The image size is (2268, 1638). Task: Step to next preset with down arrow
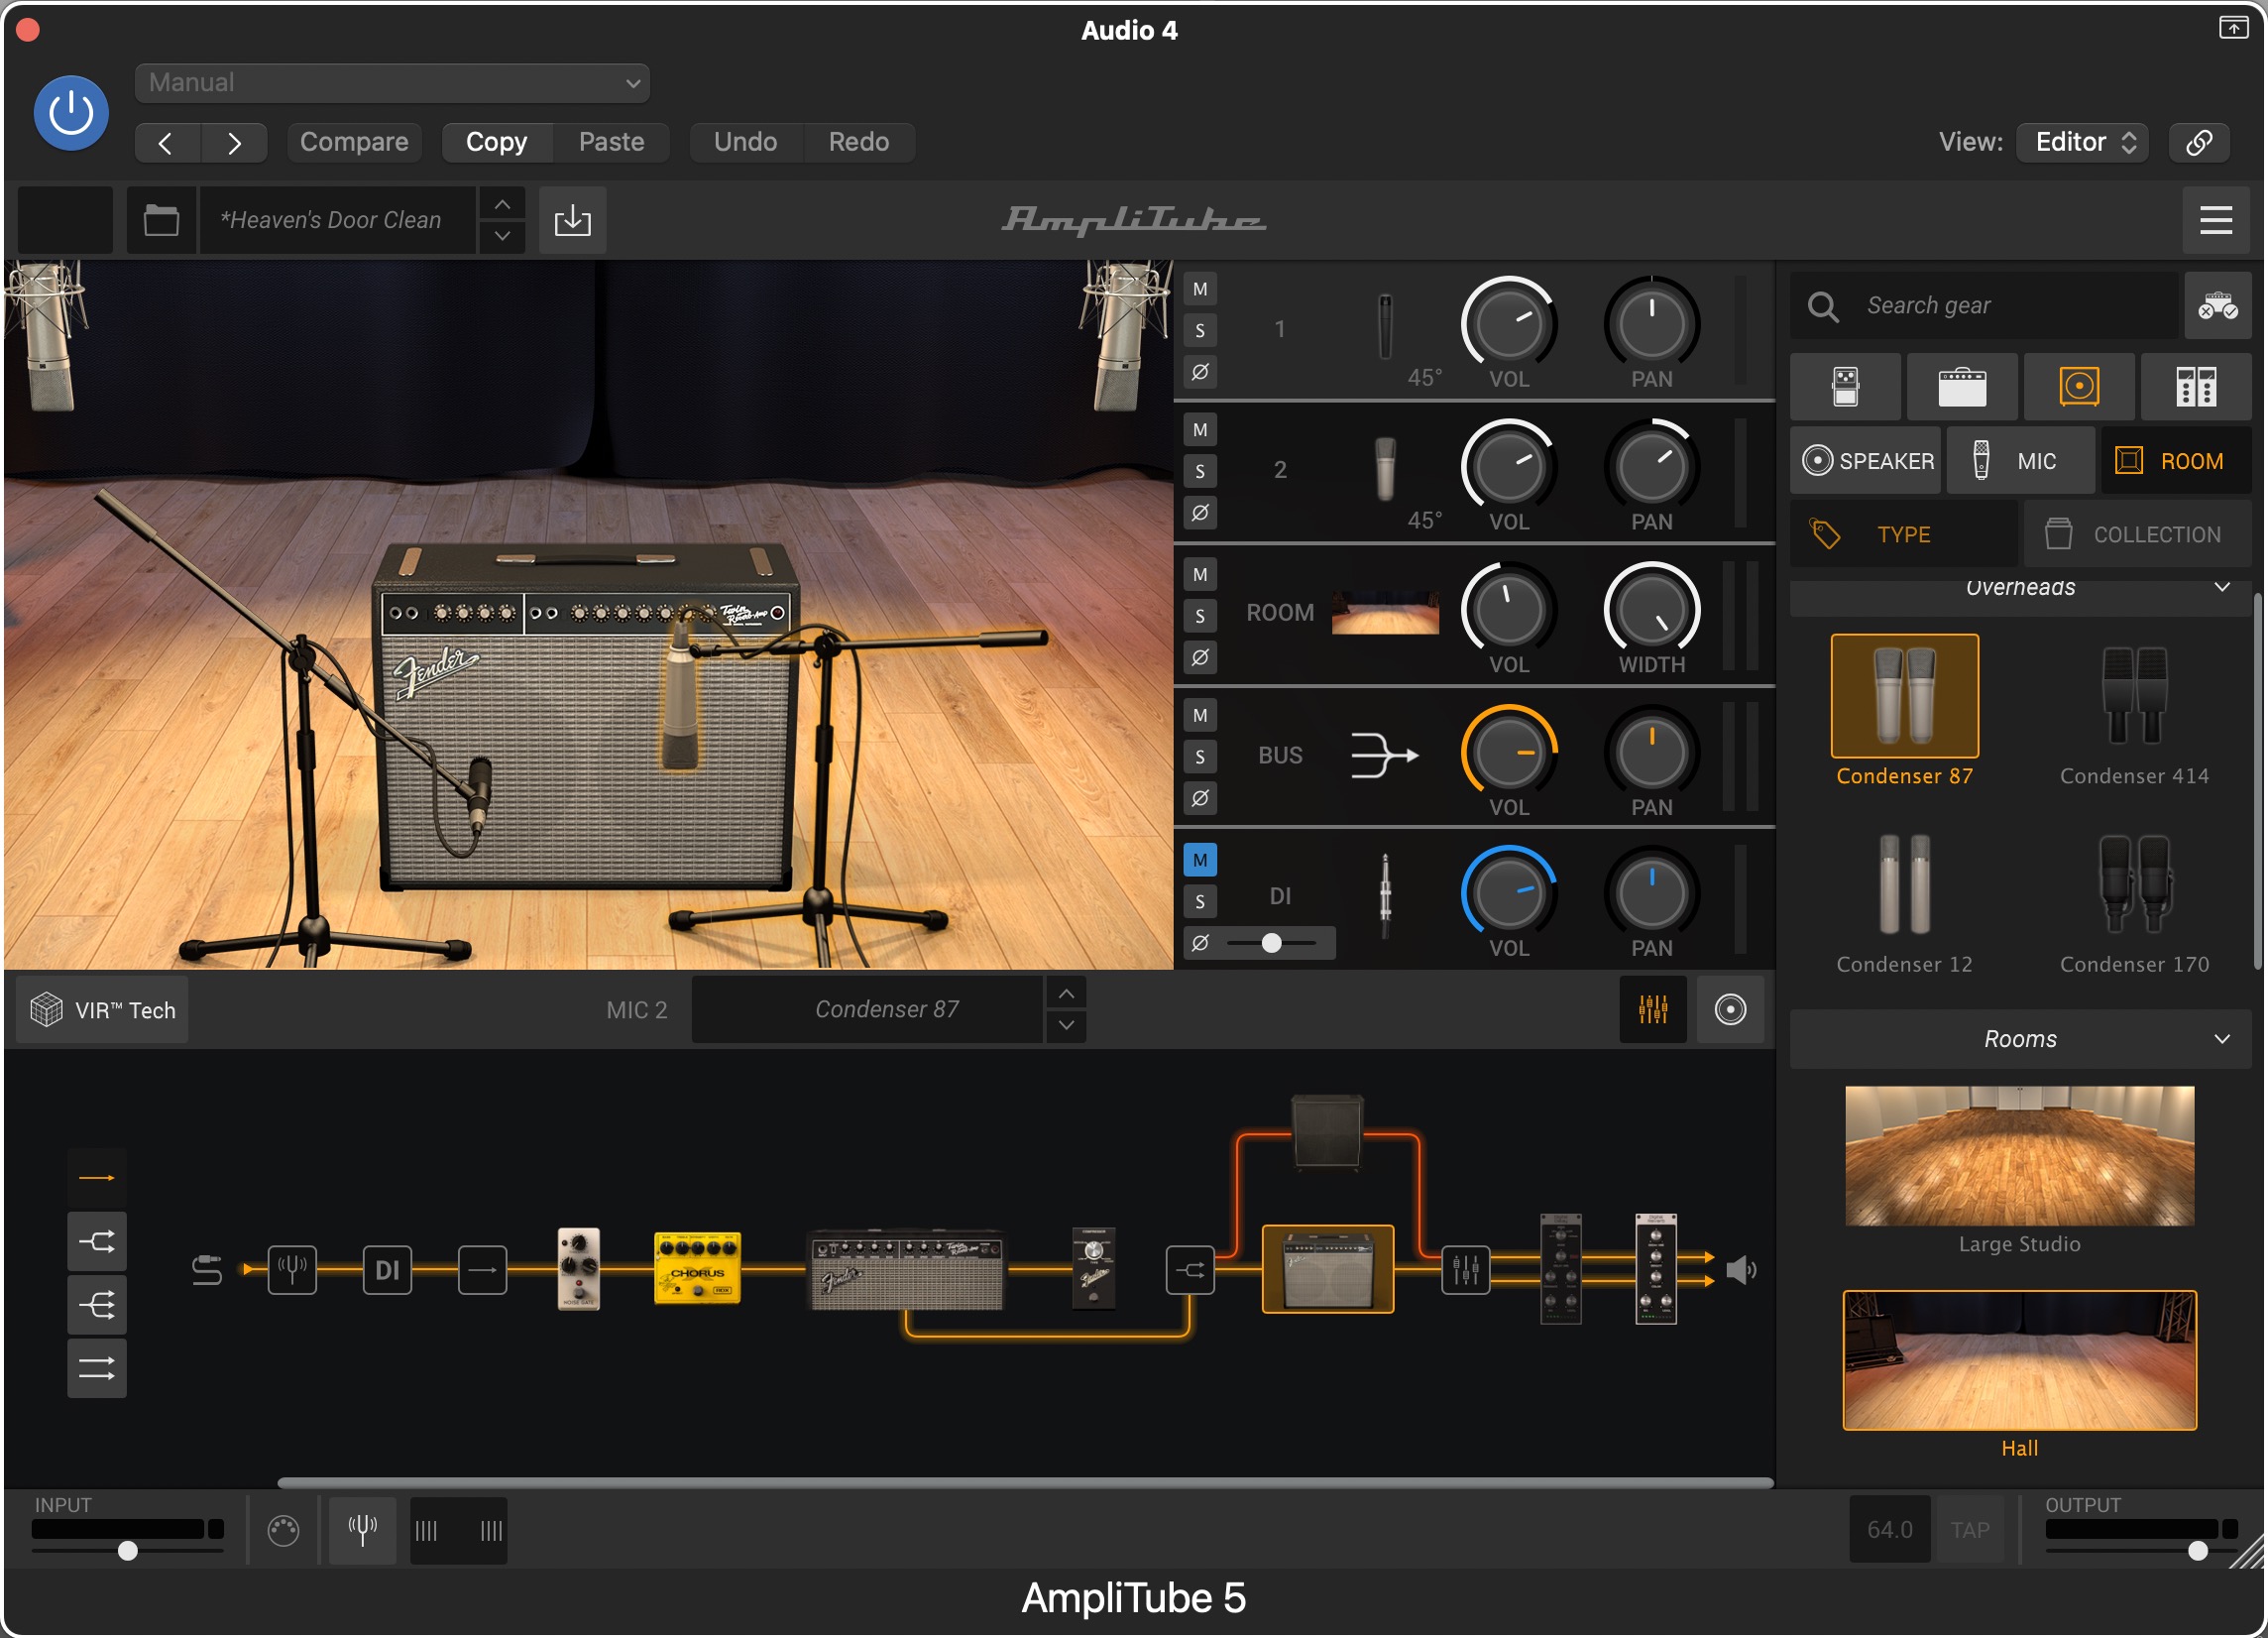coord(502,236)
